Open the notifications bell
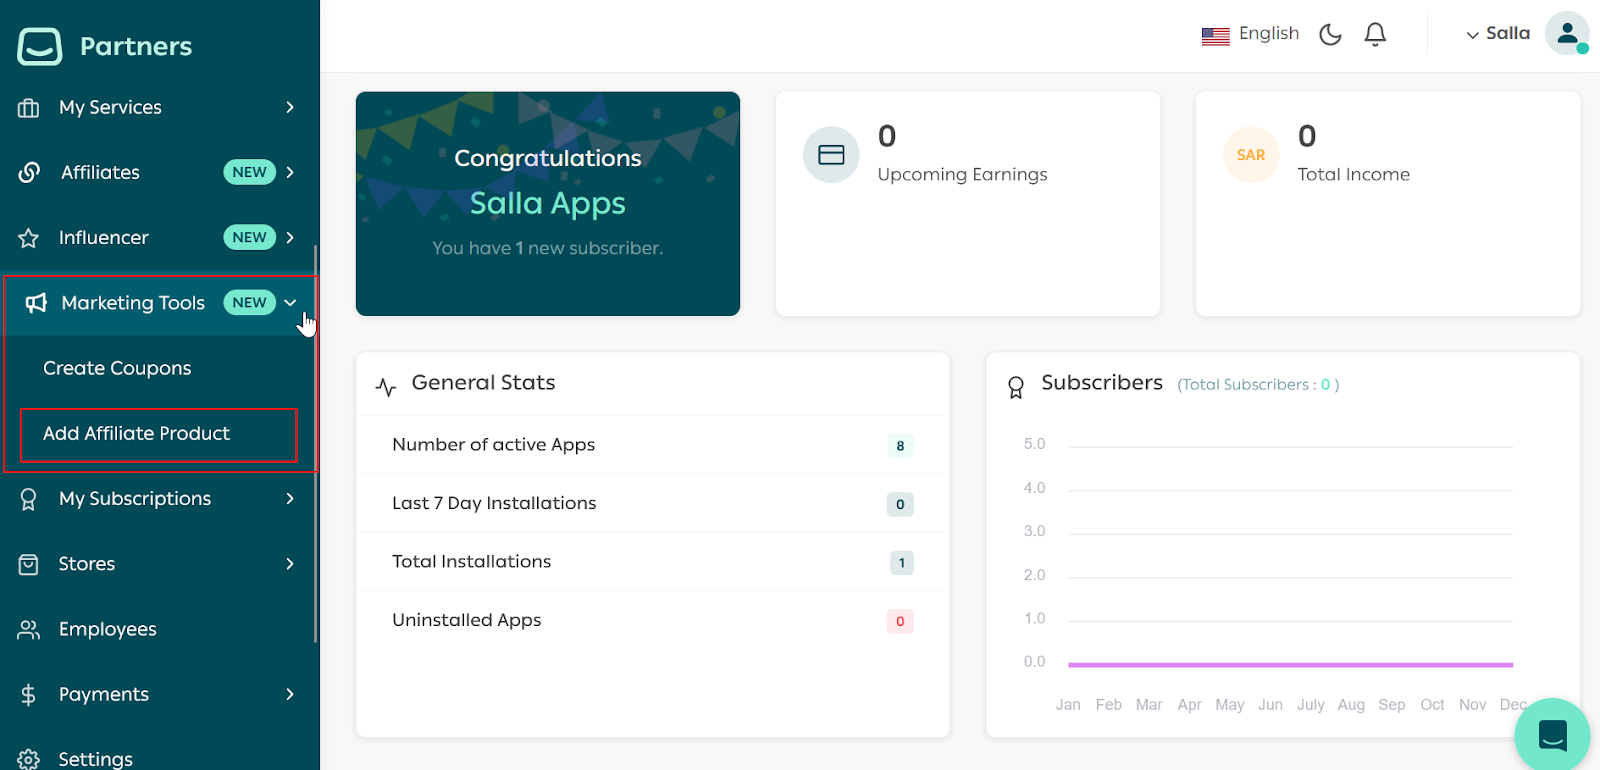 pos(1375,35)
